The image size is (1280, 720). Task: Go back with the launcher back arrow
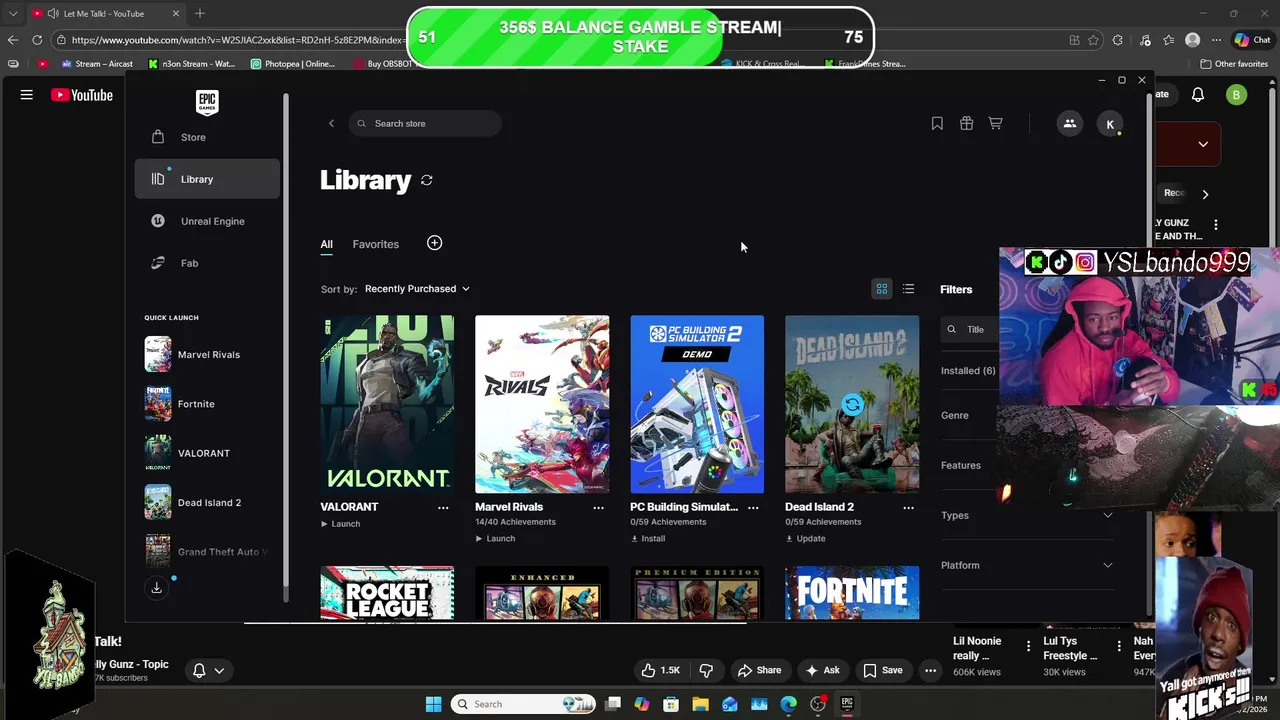tap(331, 123)
